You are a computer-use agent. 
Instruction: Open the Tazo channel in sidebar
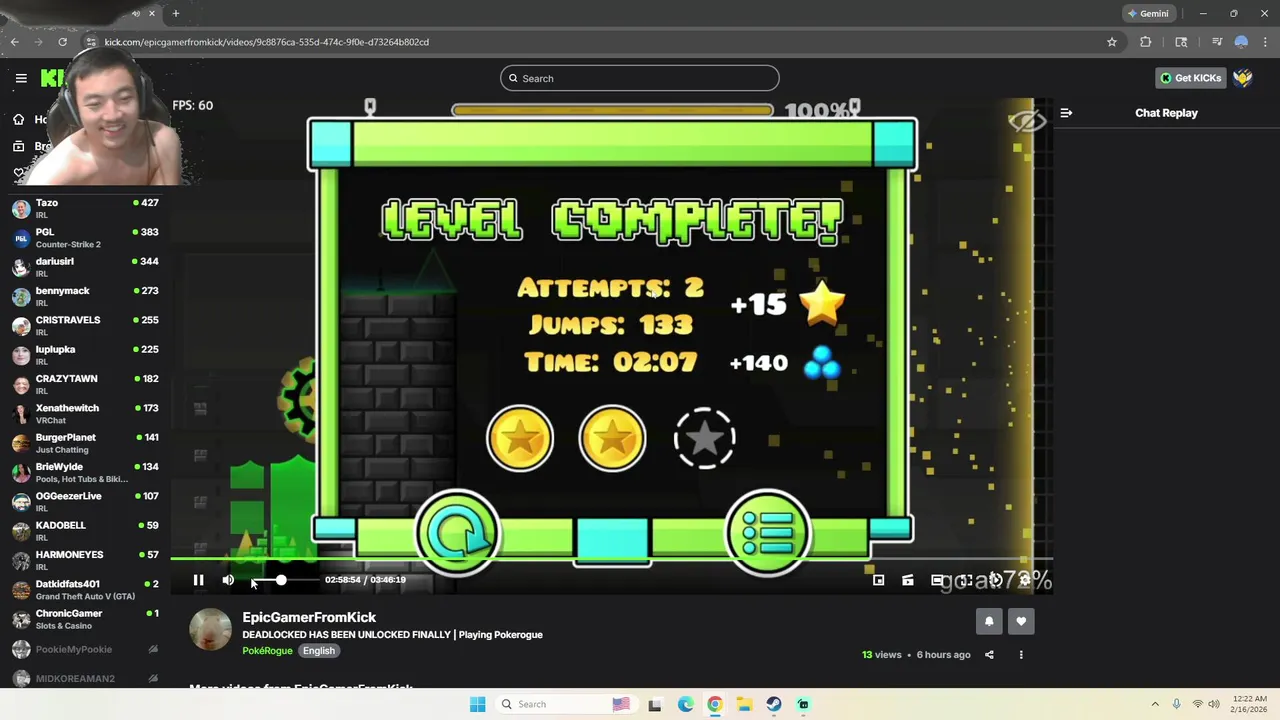point(85,208)
